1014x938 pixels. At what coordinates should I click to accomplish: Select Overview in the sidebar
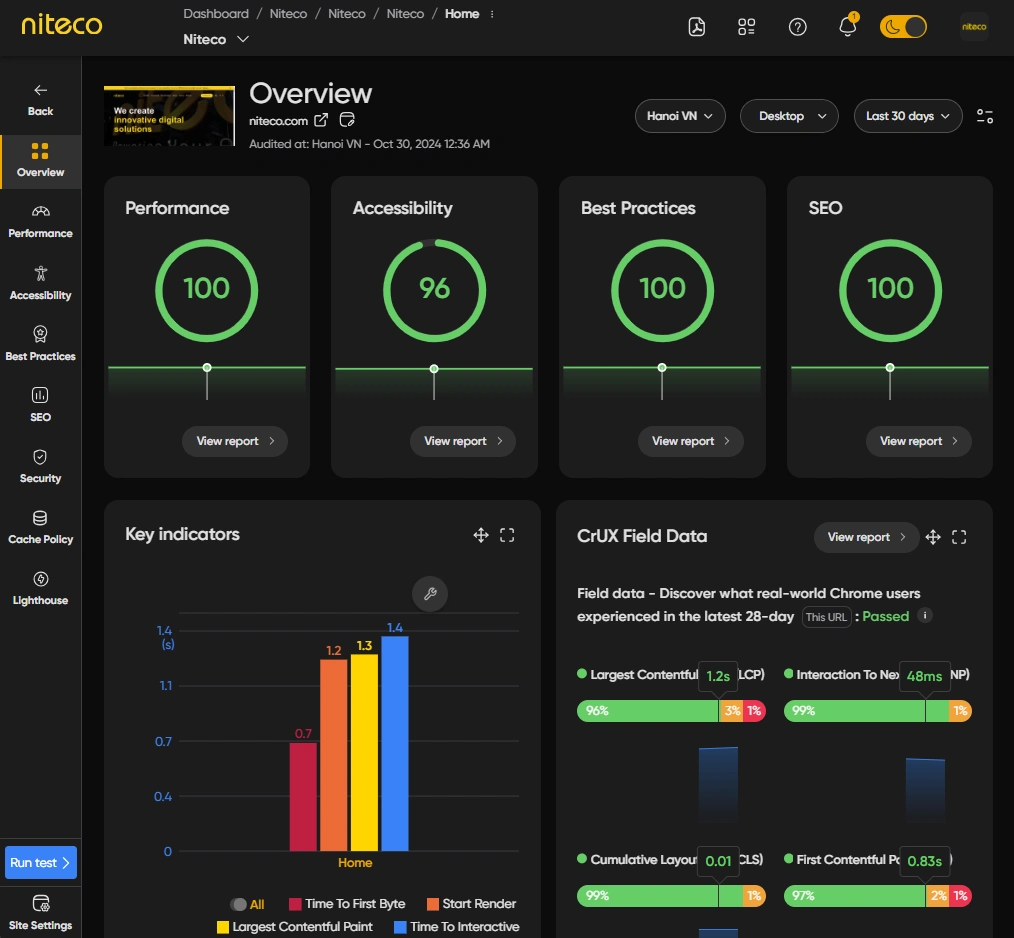coord(40,161)
